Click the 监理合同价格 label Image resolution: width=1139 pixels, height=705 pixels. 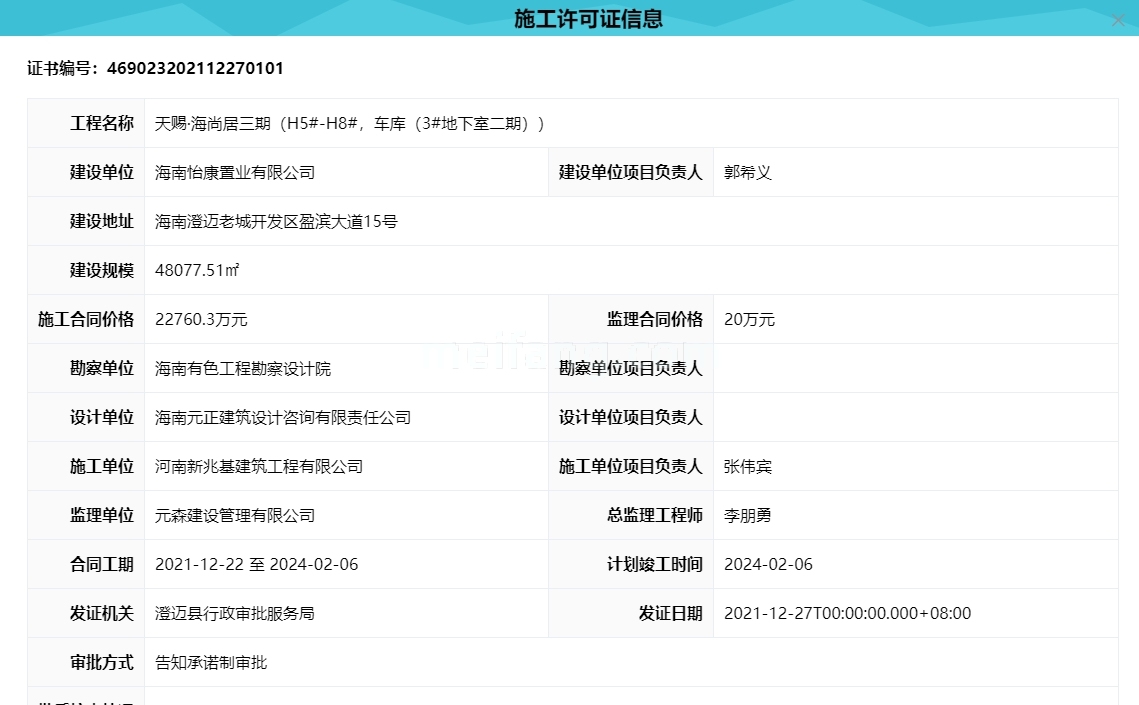coord(654,319)
